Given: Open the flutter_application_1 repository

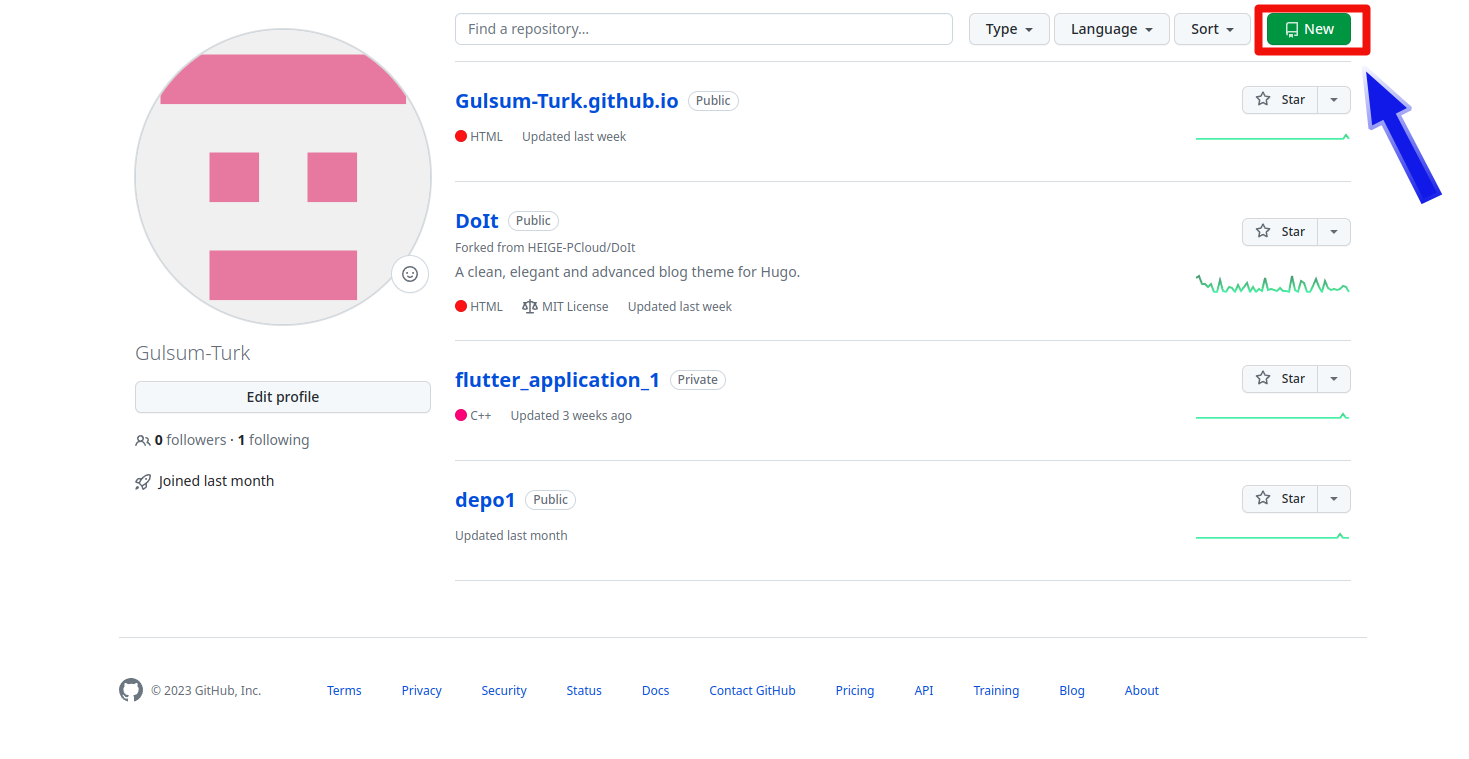Looking at the screenshot, I should point(557,380).
